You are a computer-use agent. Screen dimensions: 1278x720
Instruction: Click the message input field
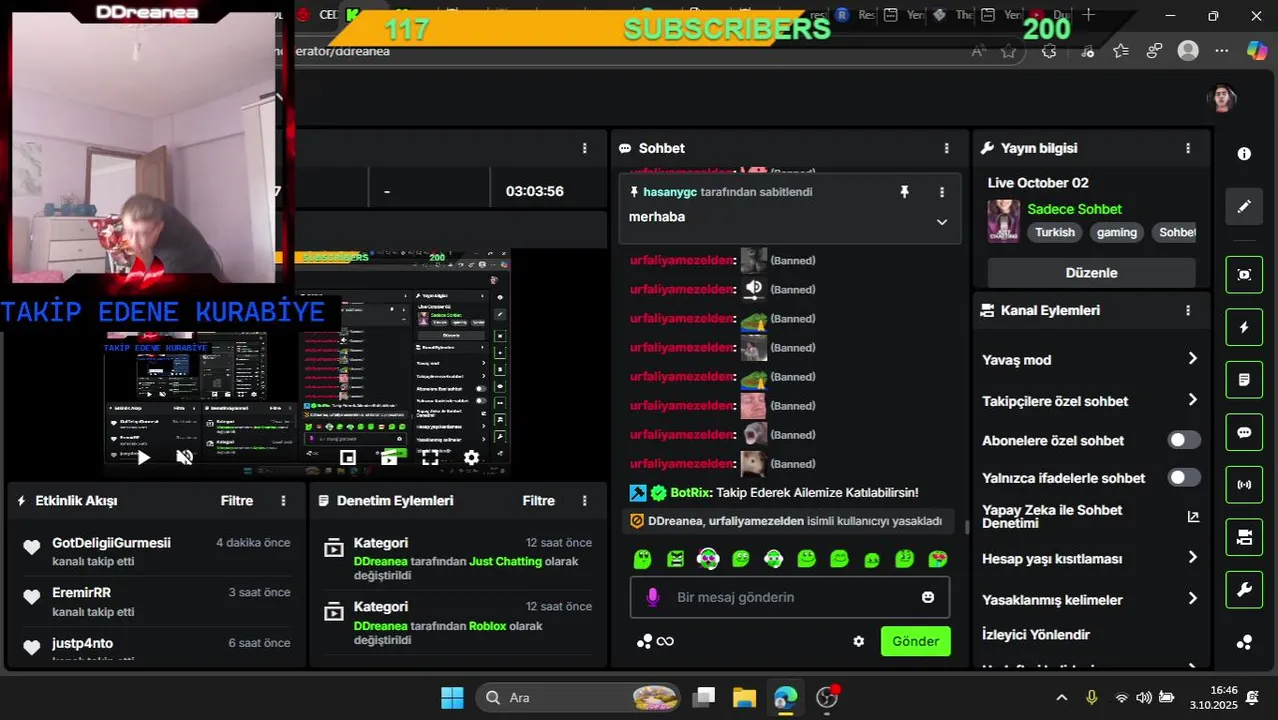tap(790, 597)
